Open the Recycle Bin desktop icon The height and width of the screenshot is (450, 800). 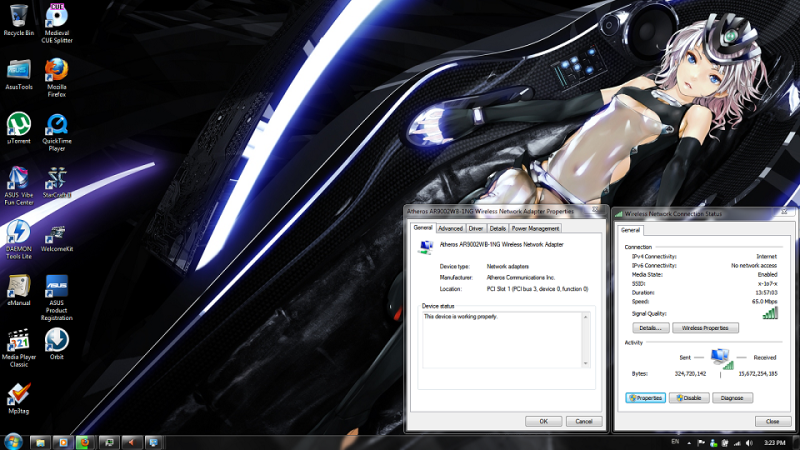pyautogui.click(x=18, y=17)
